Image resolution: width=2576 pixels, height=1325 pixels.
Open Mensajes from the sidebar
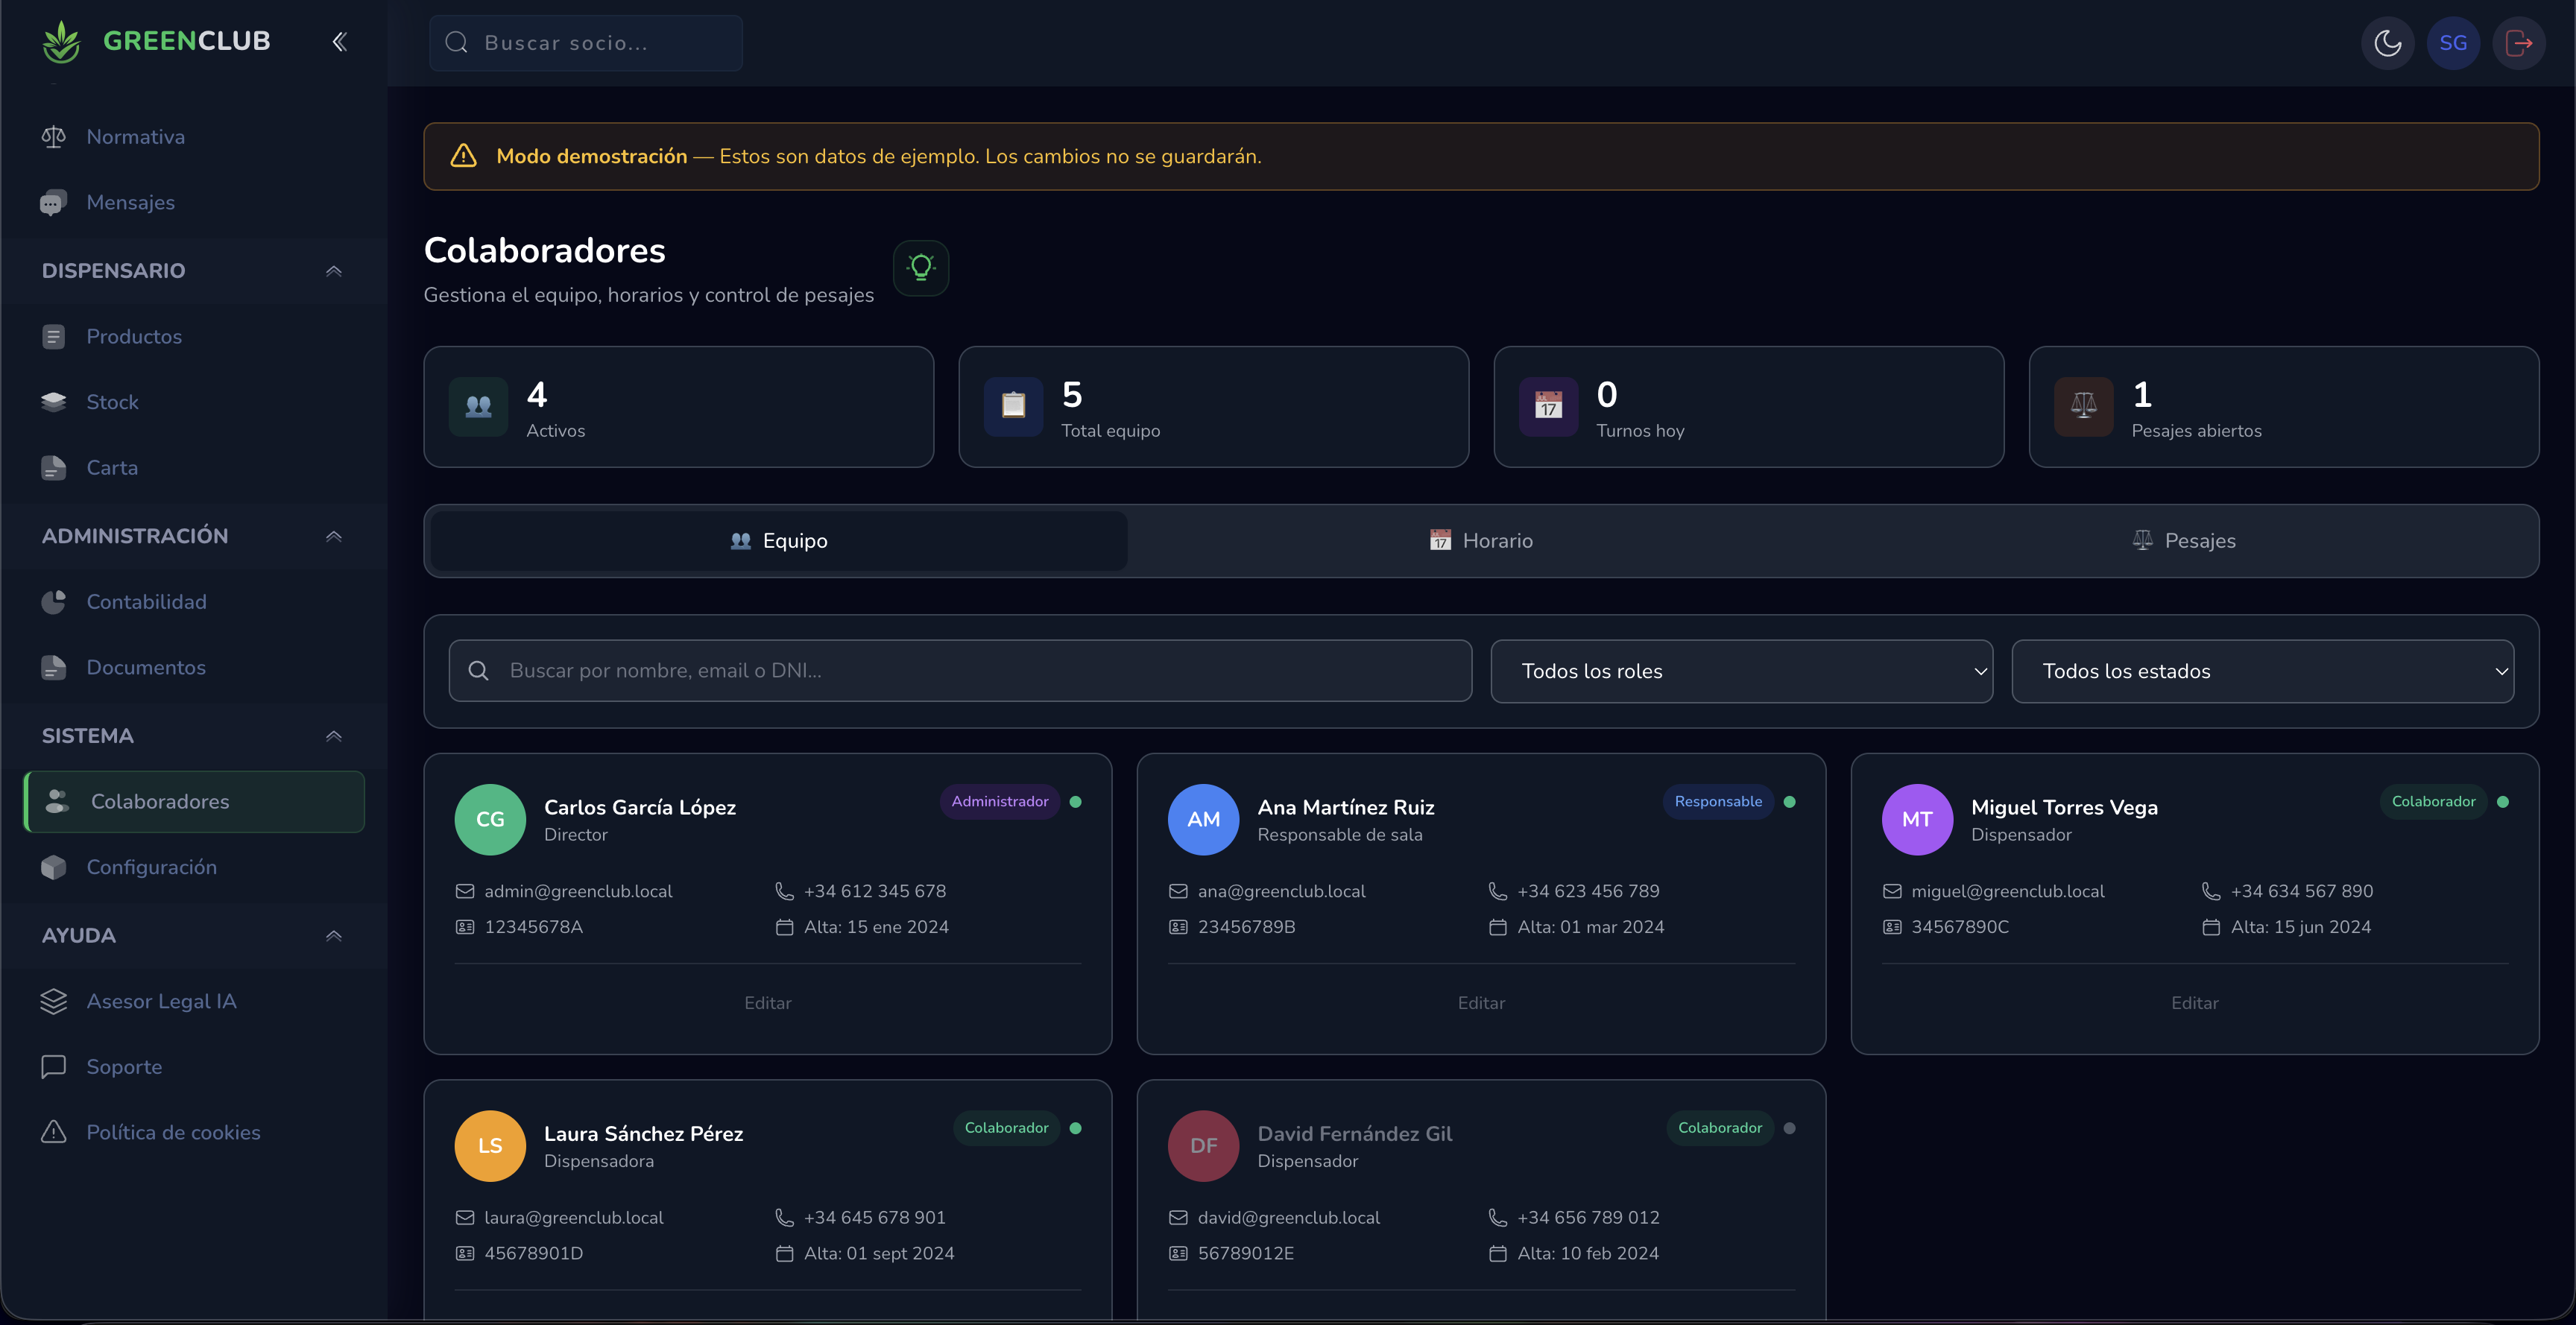point(129,202)
